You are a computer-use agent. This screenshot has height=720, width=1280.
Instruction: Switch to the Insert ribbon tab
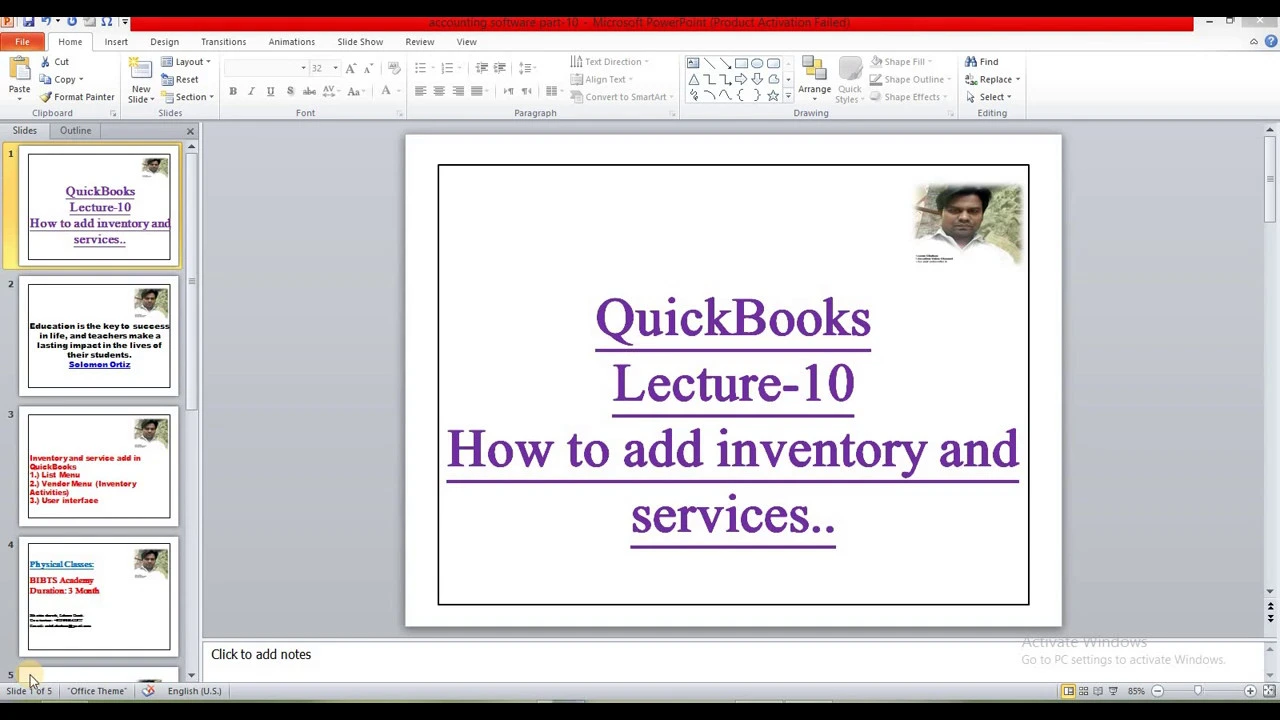tap(116, 42)
